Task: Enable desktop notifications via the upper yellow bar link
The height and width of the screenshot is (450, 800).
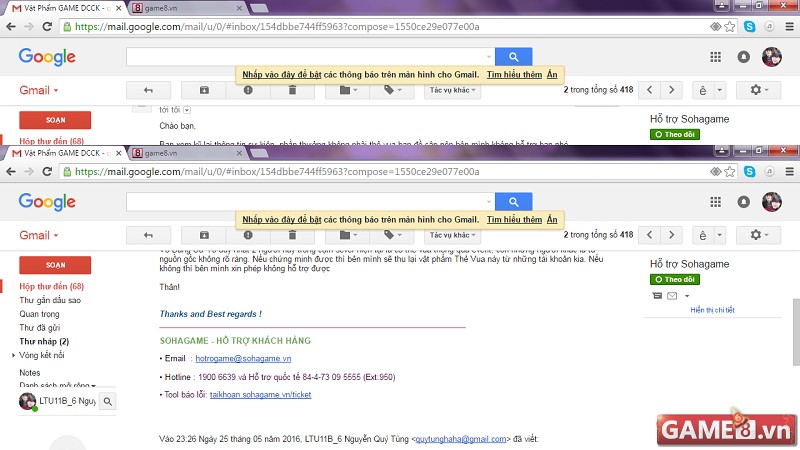Action: 282,74
